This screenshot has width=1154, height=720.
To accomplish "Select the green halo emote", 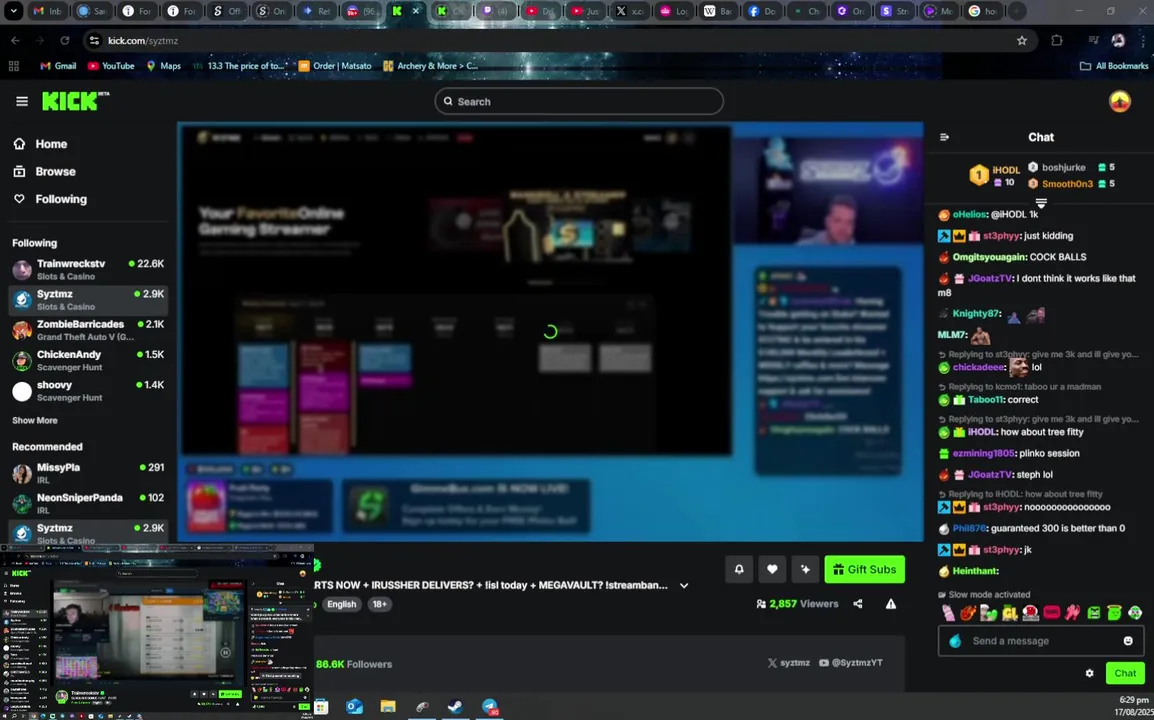I will click(1114, 613).
